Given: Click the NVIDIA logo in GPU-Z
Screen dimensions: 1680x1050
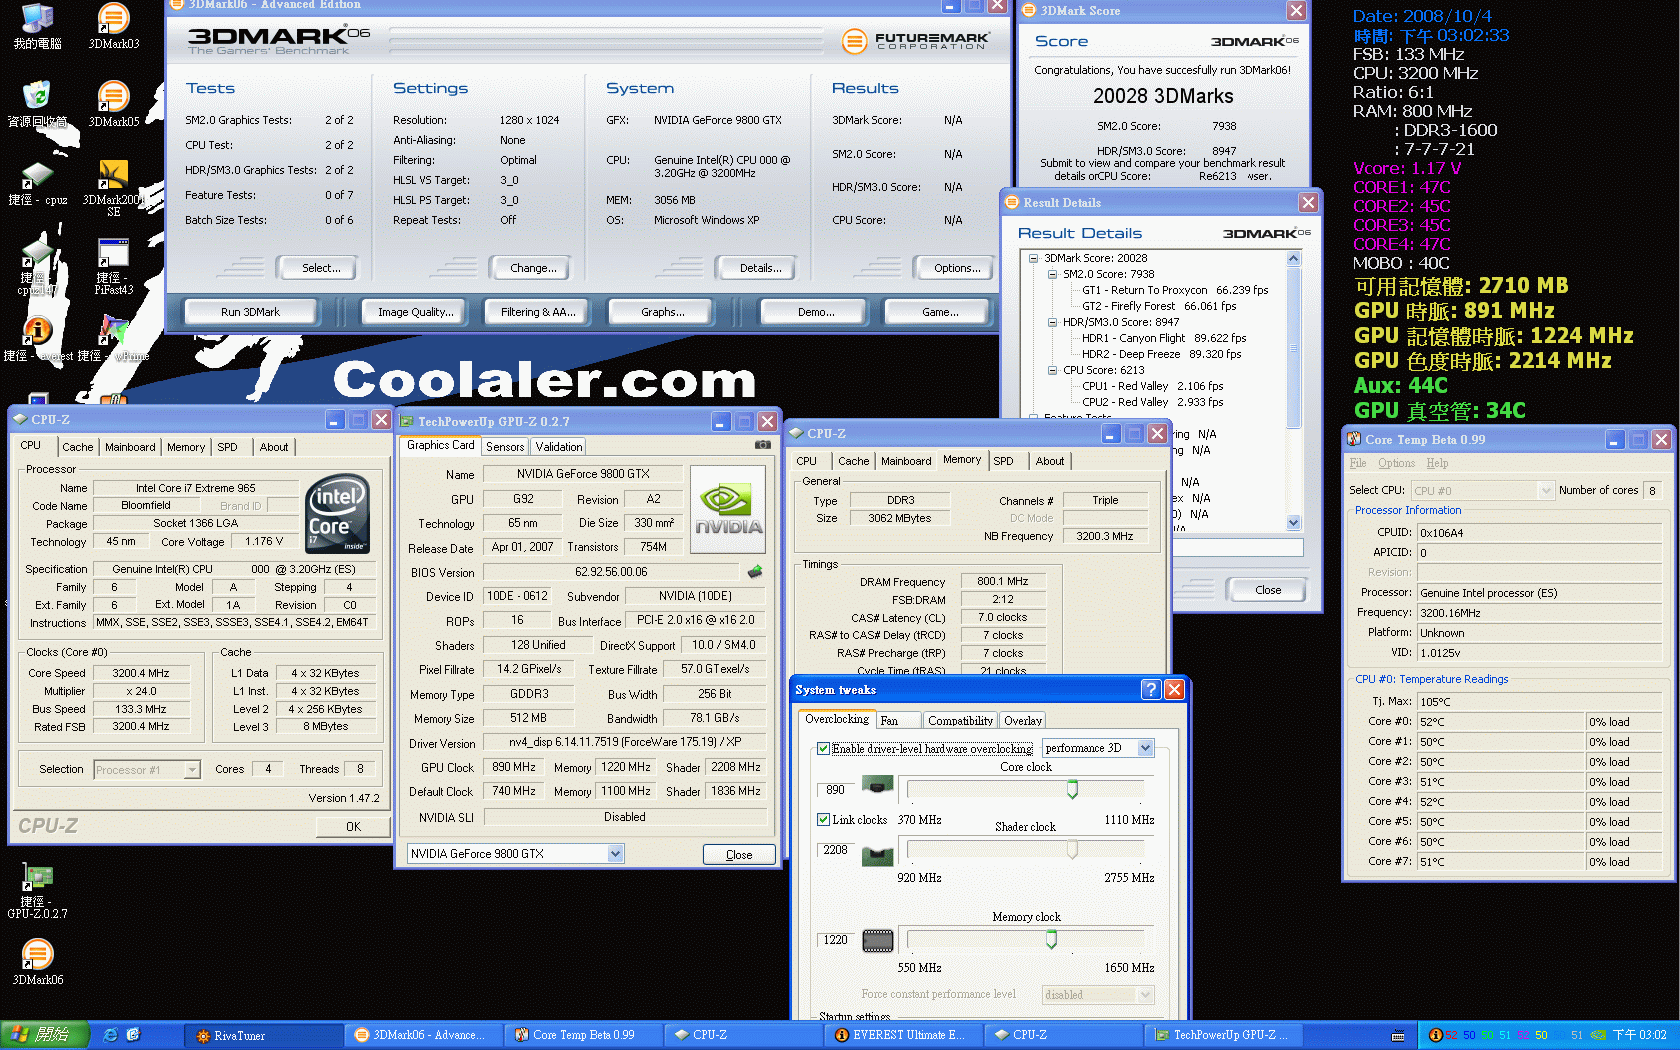Looking at the screenshot, I should 728,510.
